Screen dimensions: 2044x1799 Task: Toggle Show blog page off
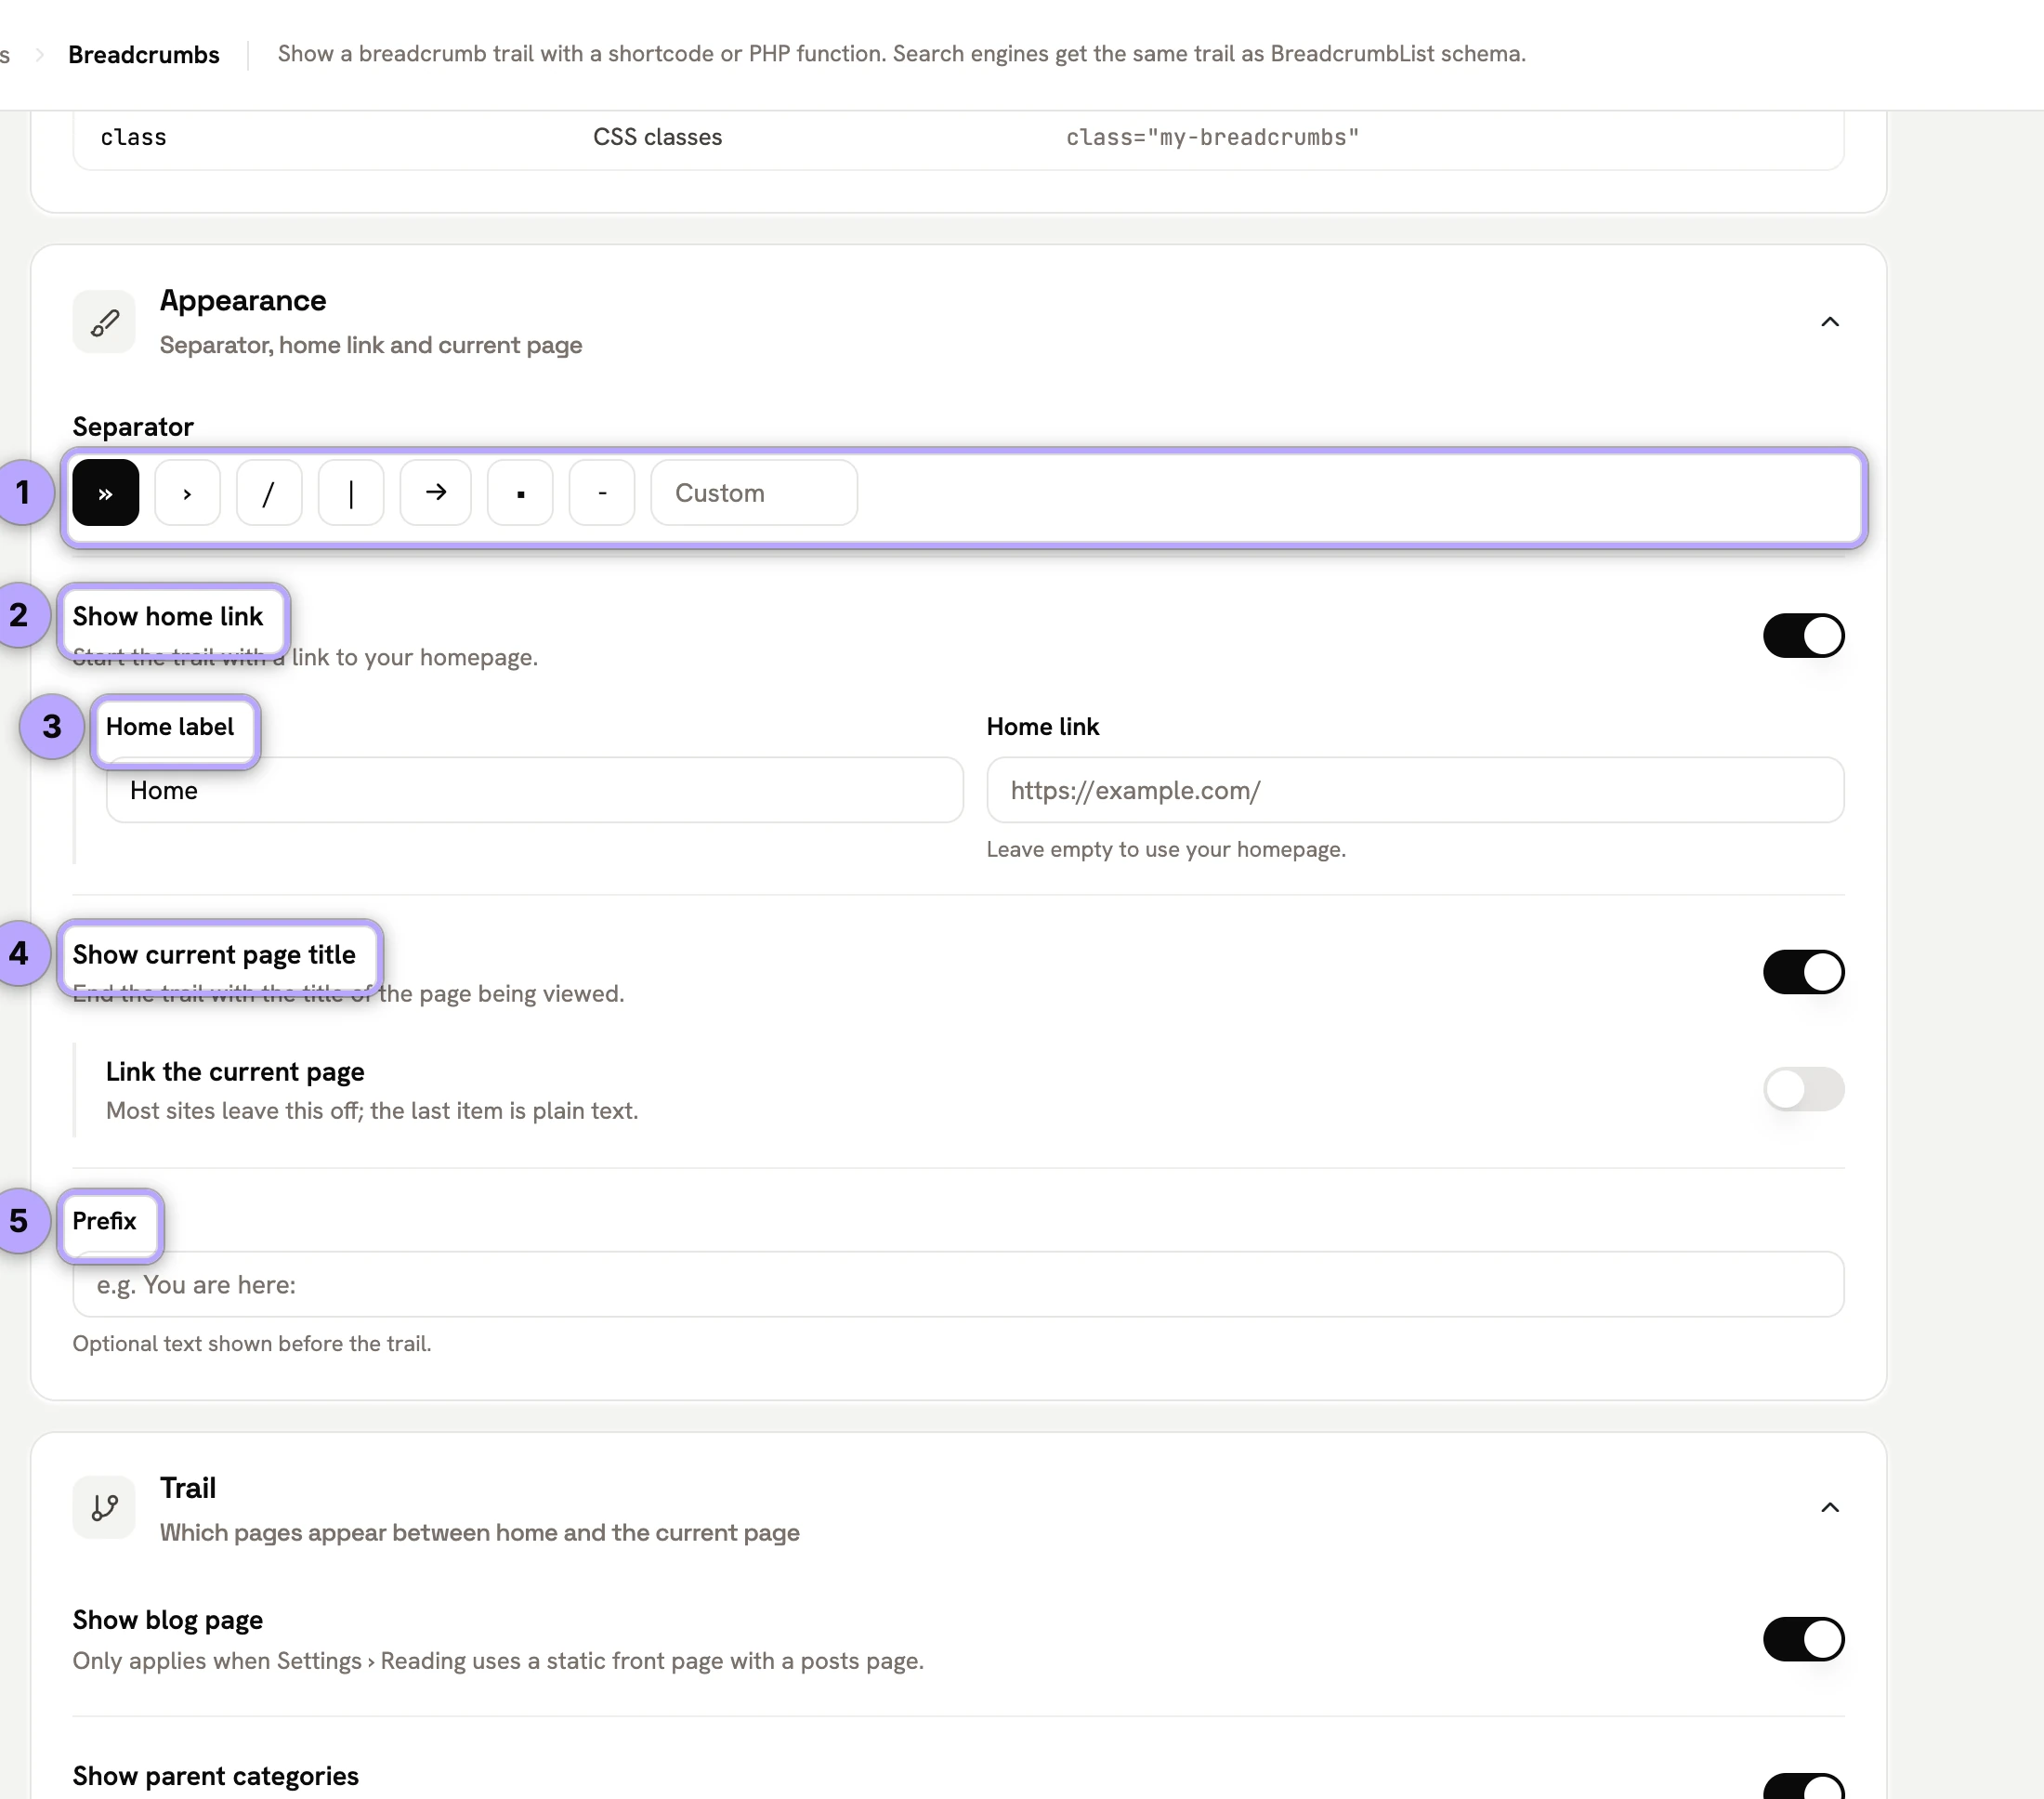1803,1640
